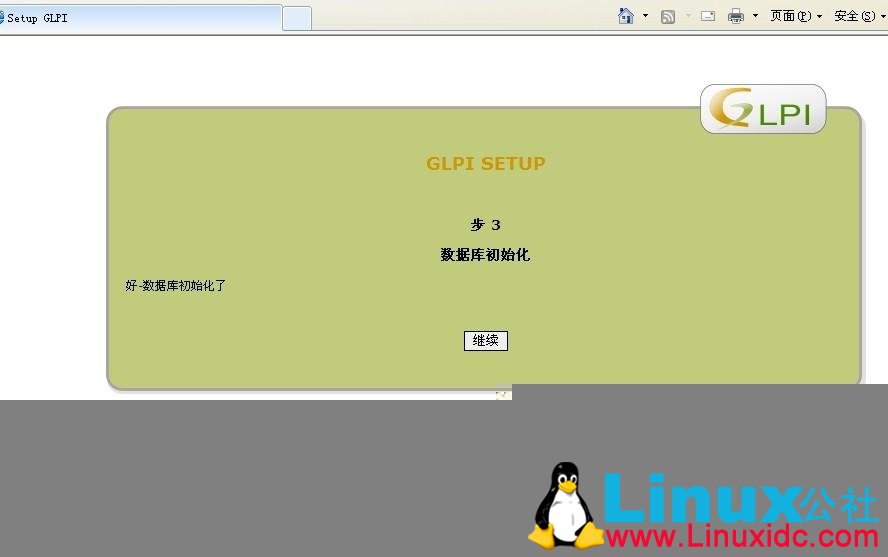888x557 pixels.
Task: Open the 页面(P) menu
Action: click(x=796, y=16)
